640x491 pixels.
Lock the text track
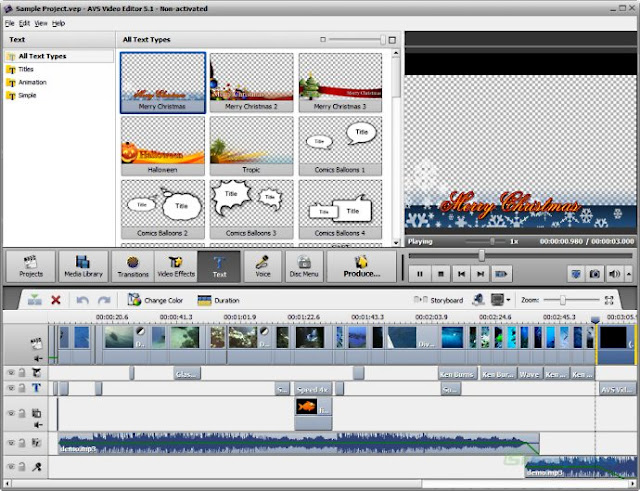22,388
